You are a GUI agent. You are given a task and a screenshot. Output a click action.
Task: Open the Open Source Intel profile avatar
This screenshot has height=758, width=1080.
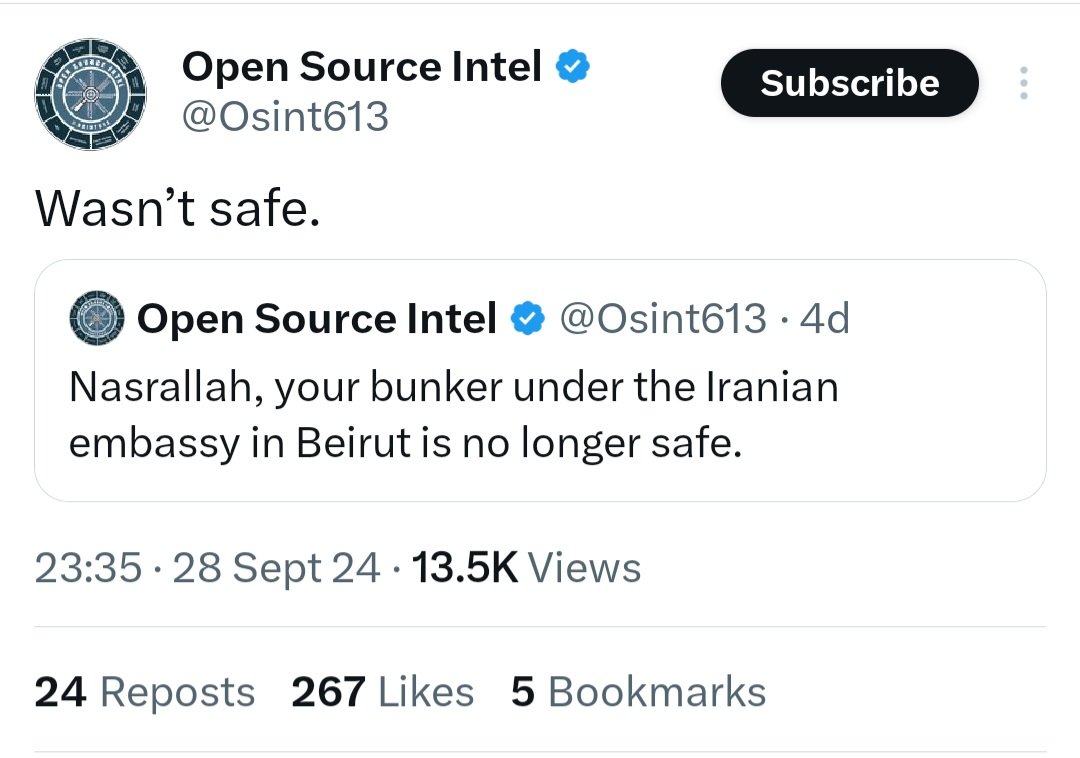click(90, 94)
